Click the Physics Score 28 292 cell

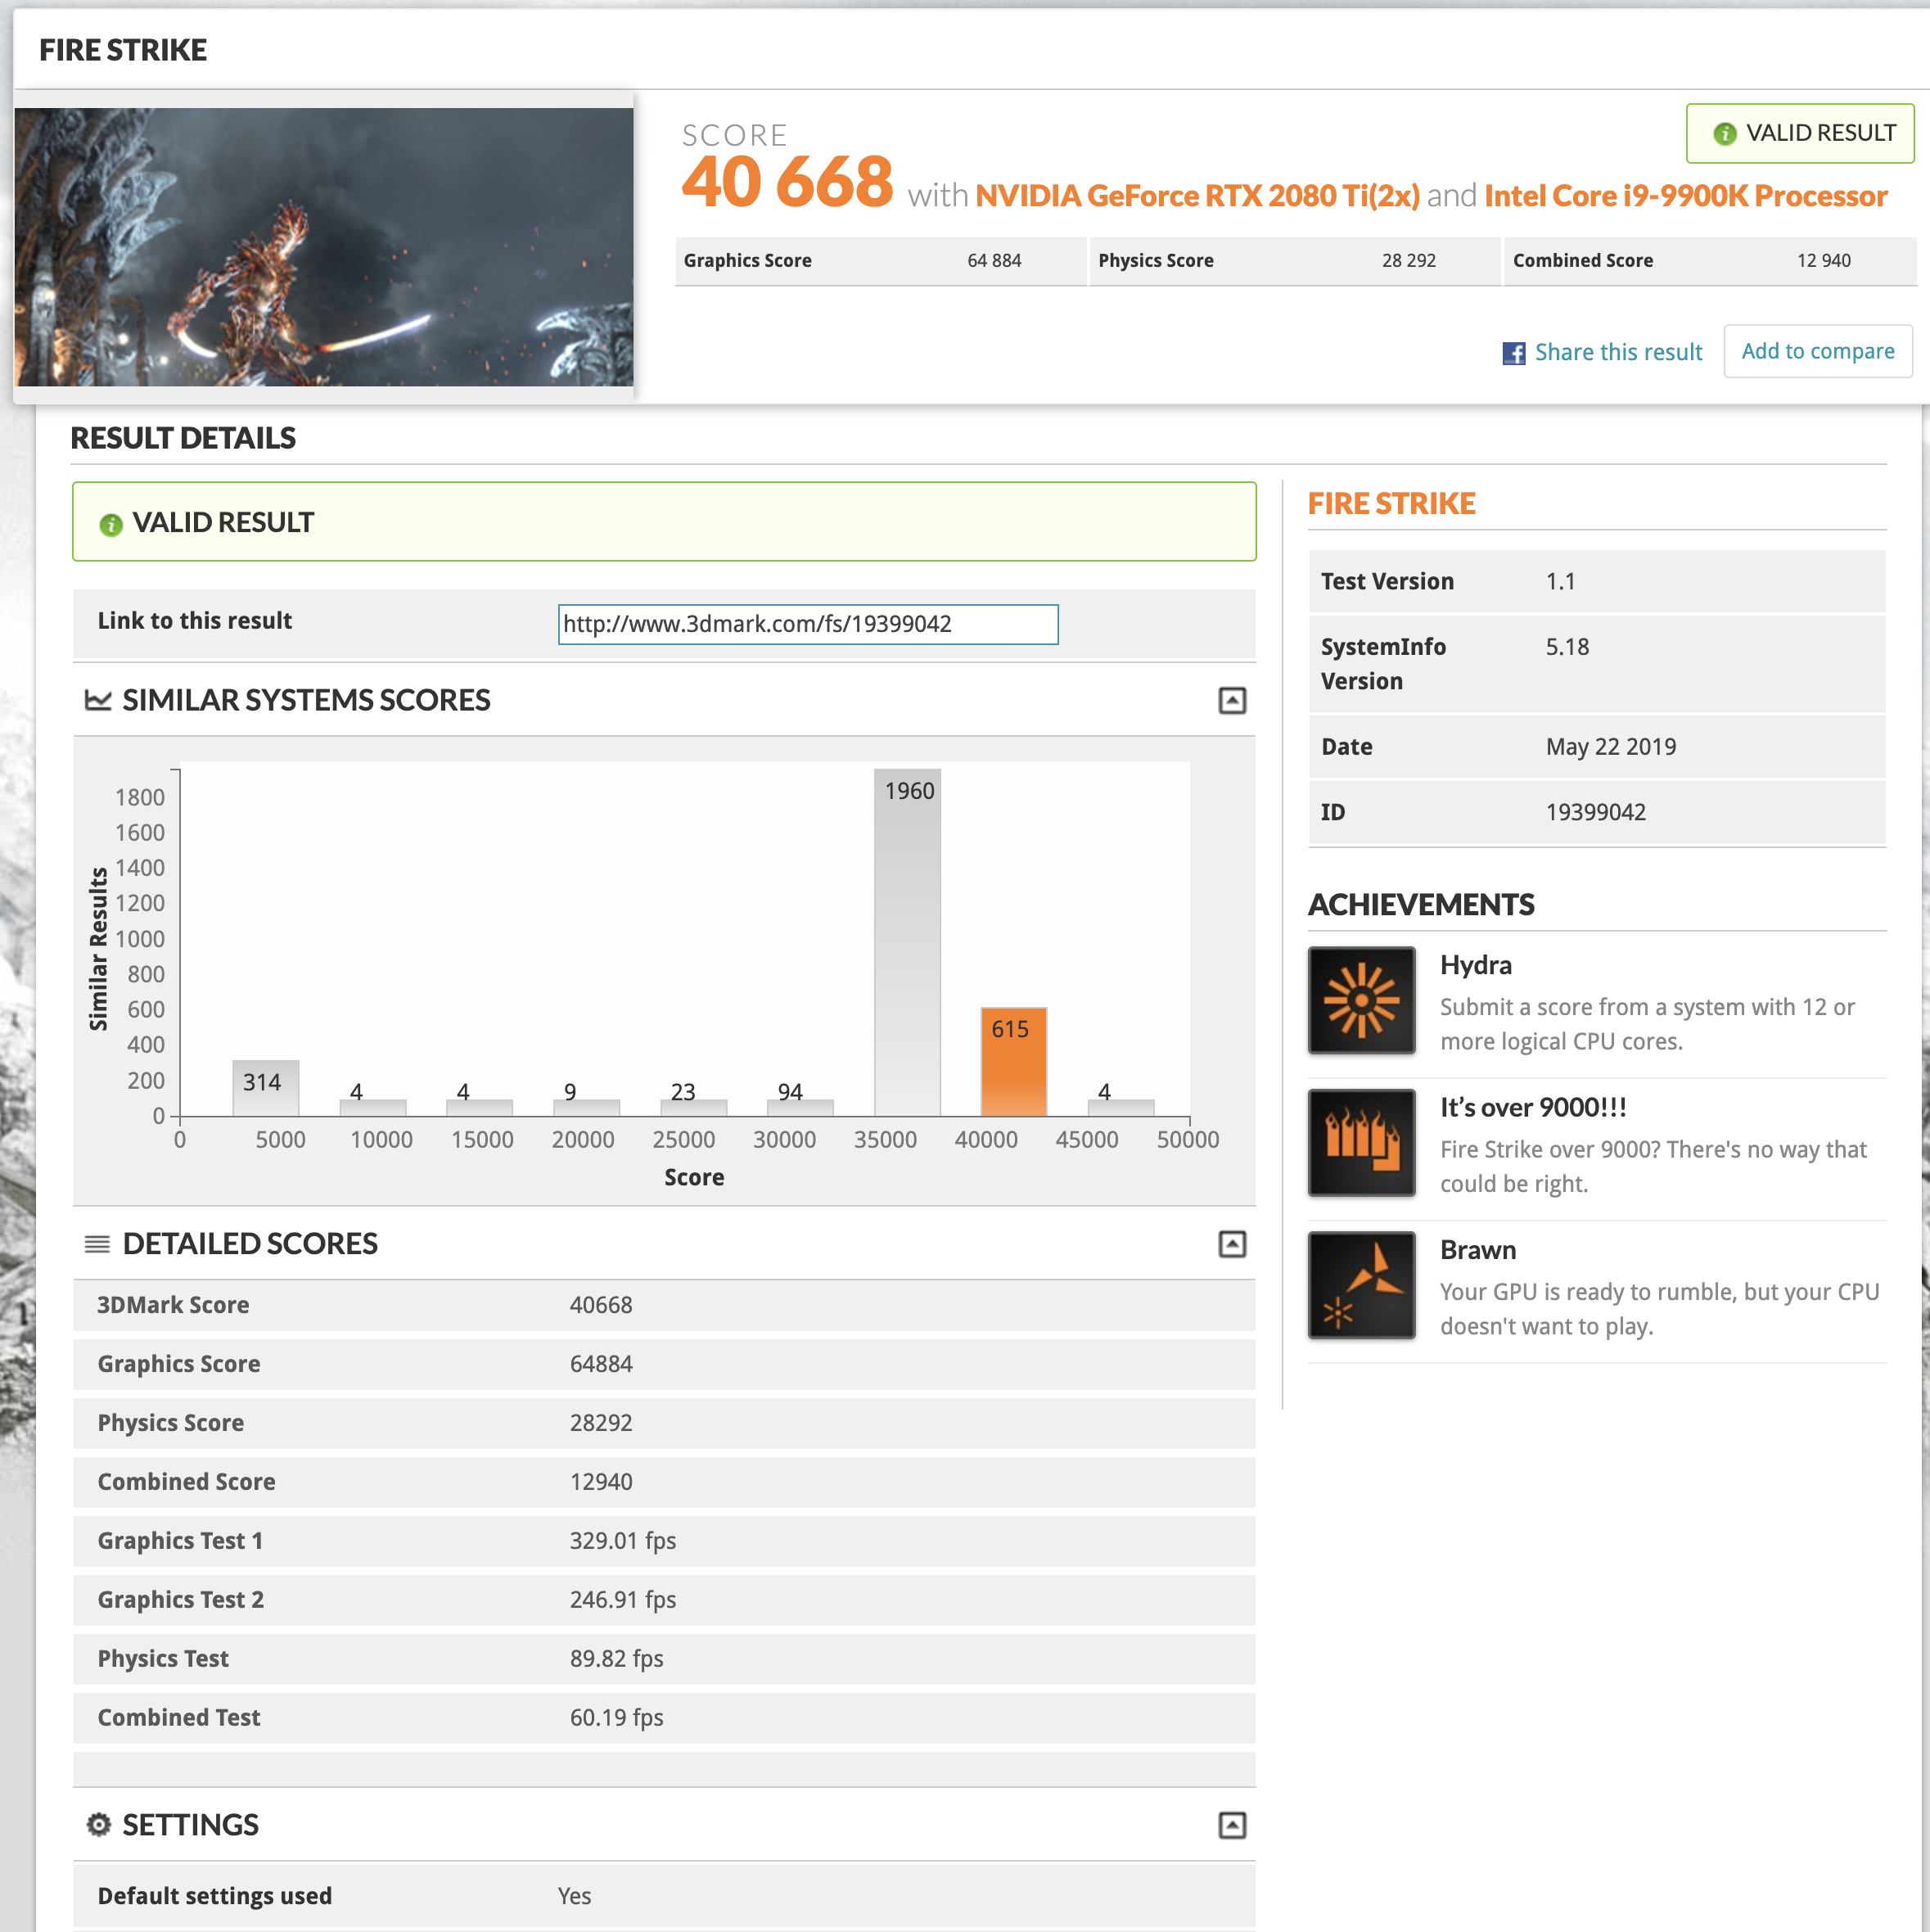pos(1295,261)
